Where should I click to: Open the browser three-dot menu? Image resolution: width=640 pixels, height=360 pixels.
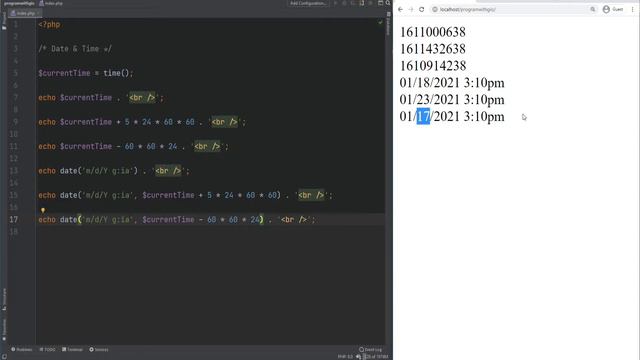633,9
